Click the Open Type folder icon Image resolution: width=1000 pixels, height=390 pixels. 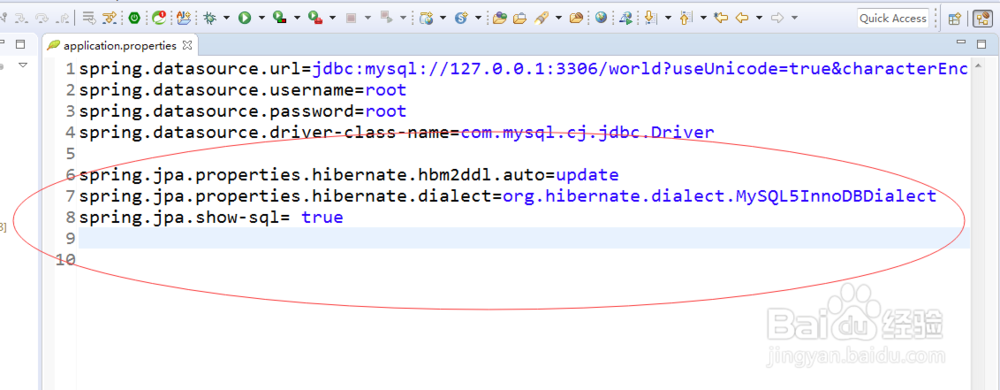(500, 18)
